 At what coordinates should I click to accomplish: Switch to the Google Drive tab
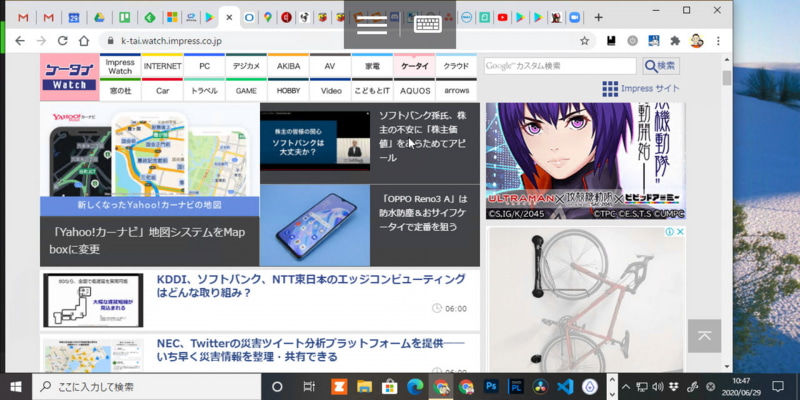(99, 18)
